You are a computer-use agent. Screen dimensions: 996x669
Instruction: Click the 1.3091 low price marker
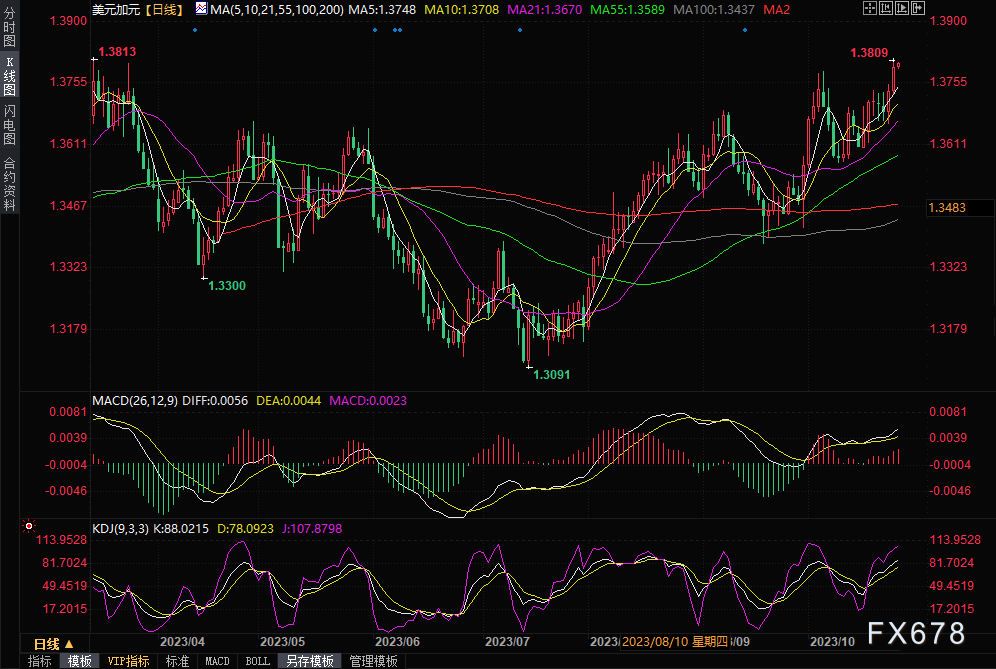click(x=553, y=374)
